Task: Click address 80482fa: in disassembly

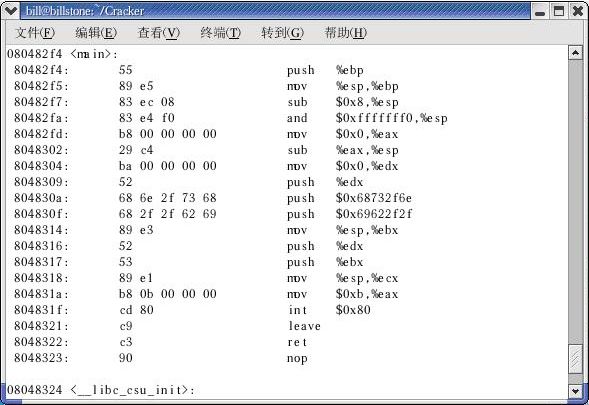Action: 41,118
